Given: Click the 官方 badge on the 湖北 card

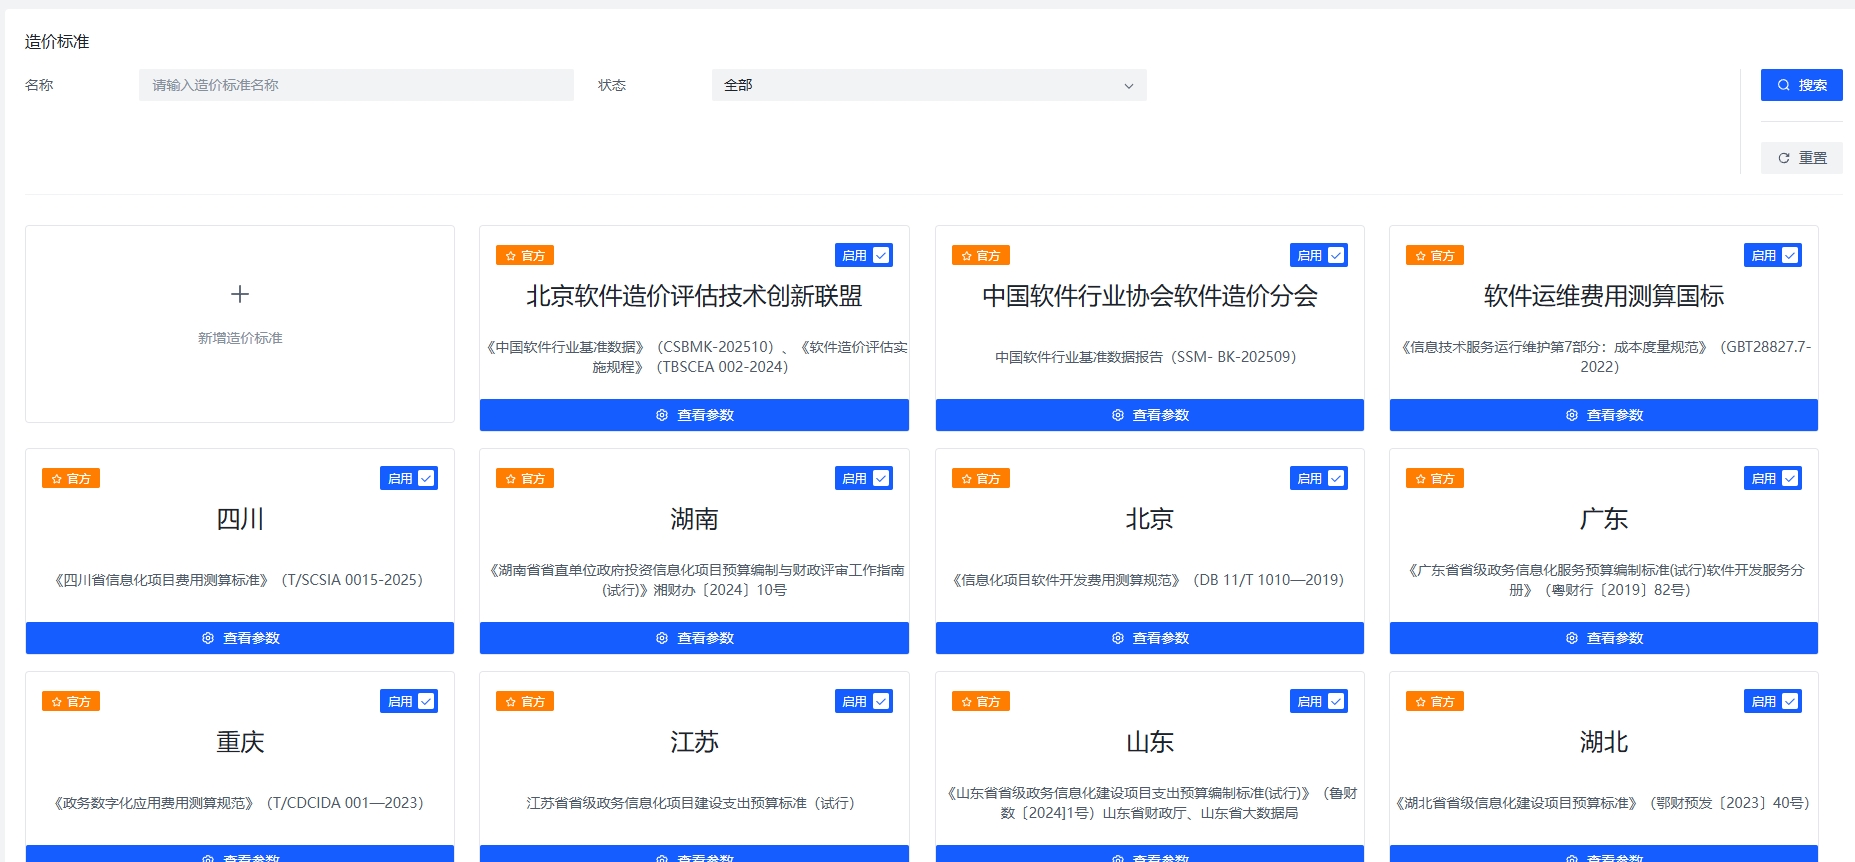Looking at the screenshot, I should click(x=1435, y=702).
